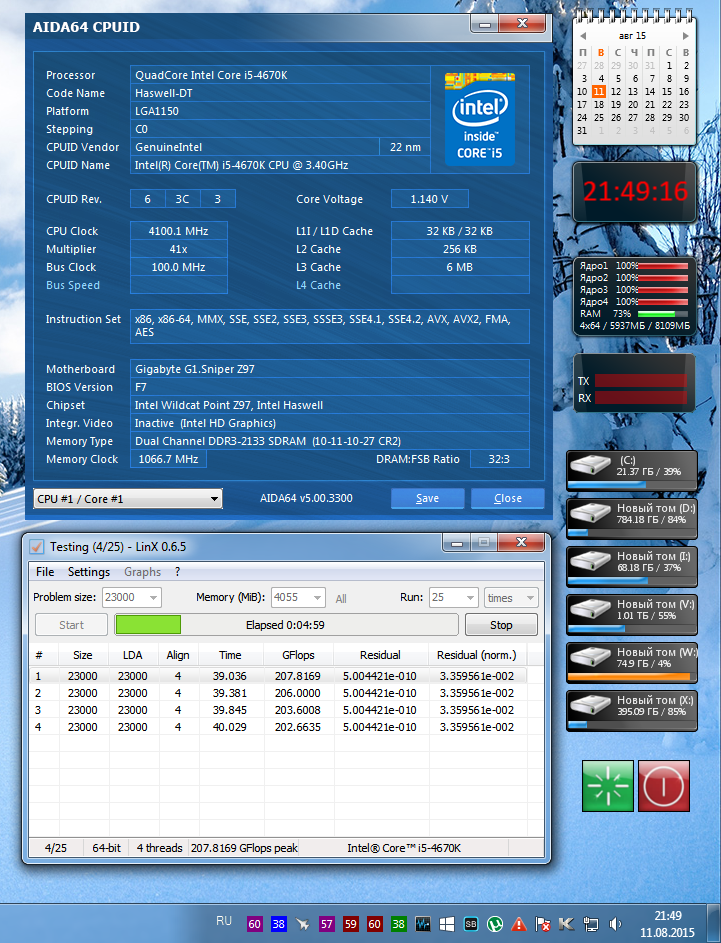This screenshot has height=943, width=721.
Task: Click the dark red 60 temperature tray icon
Action: coord(375,924)
